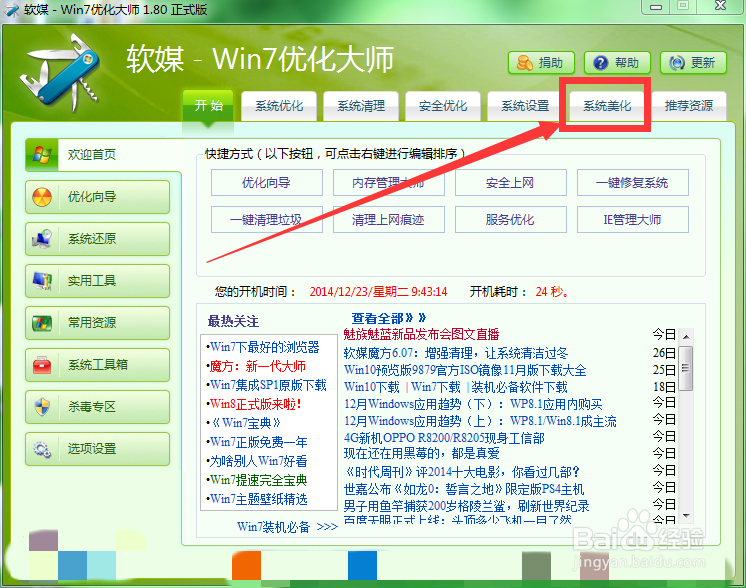This screenshot has width=746, height=588.
Task: Click the coins icon on 捐助 button
Action: [x=524, y=63]
